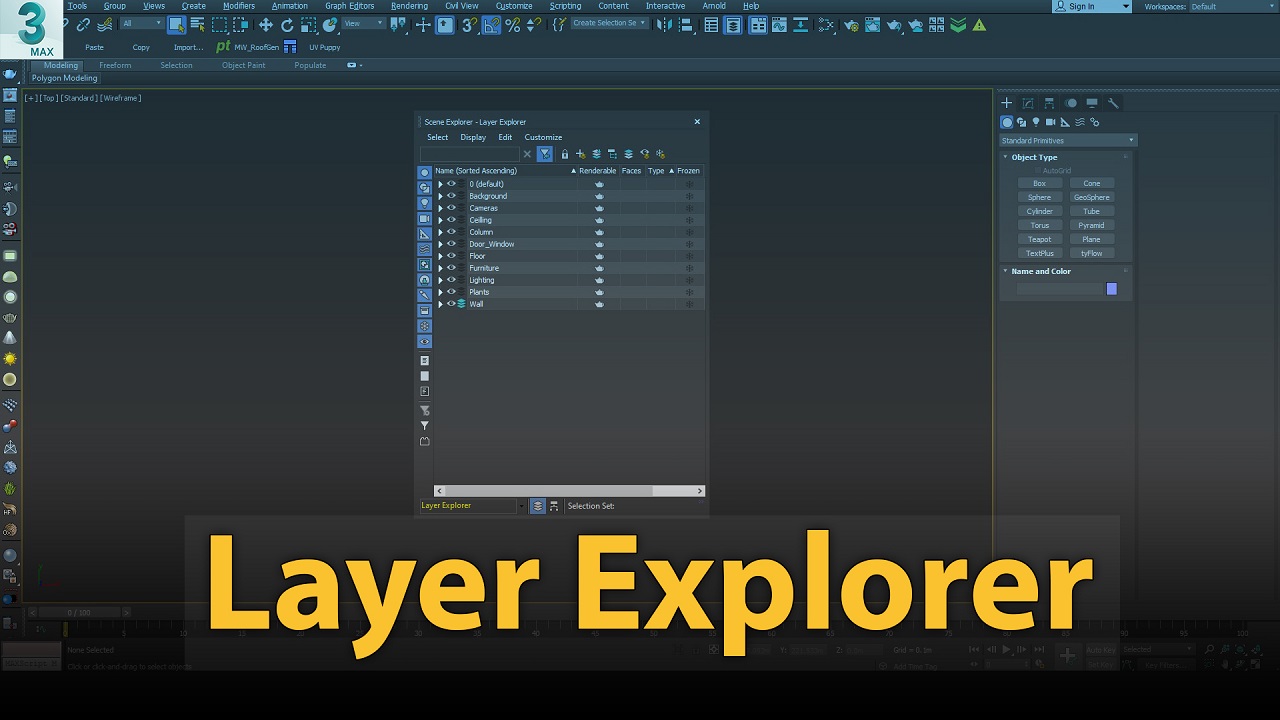The height and width of the screenshot is (720, 1280).
Task: Open the Display menu in Layer Explorer
Action: (473, 138)
